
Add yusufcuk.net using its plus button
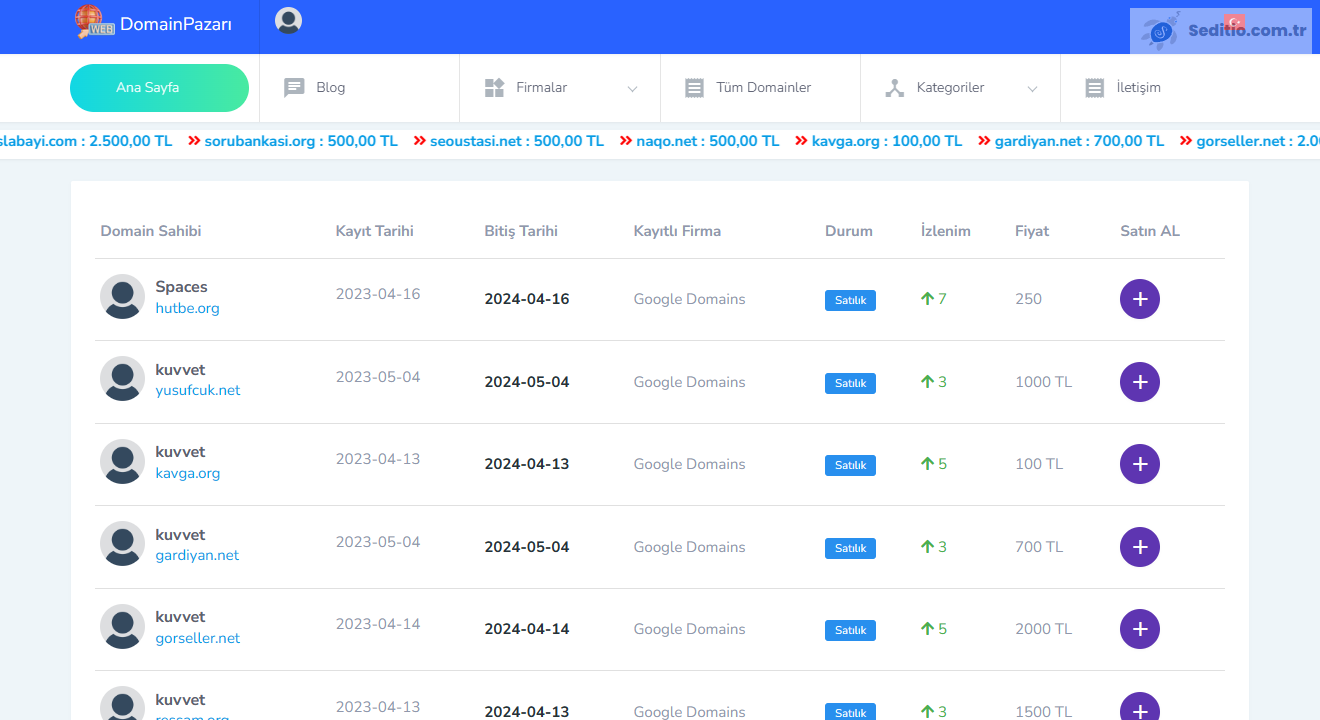(1139, 382)
